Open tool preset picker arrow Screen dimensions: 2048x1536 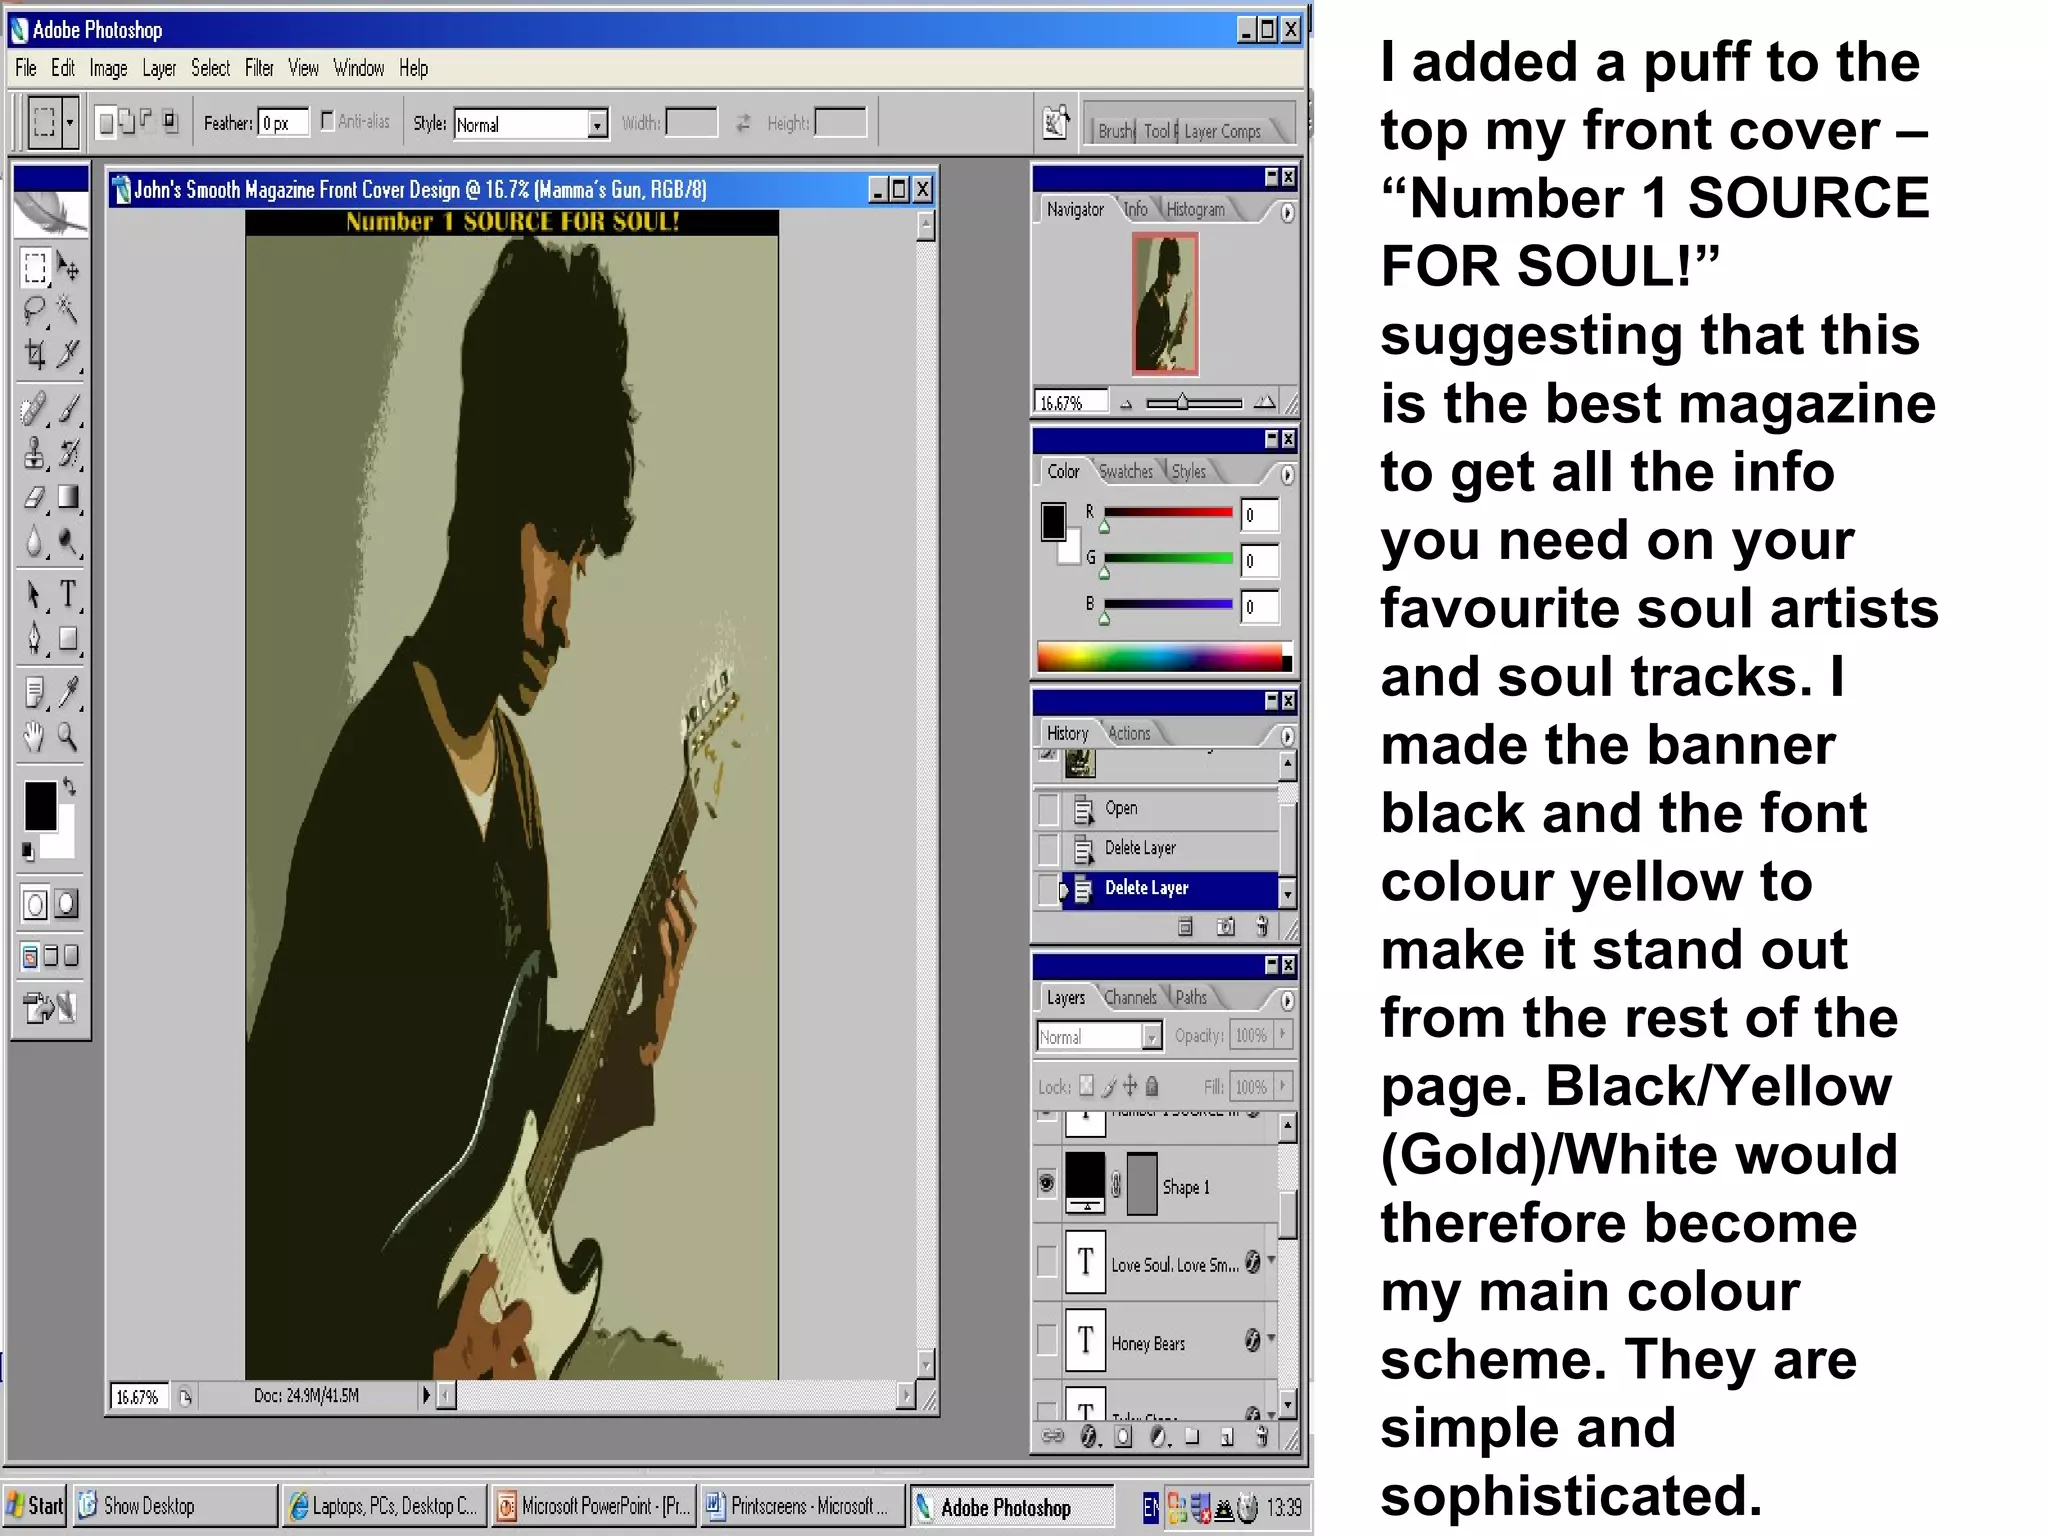click(70, 123)
